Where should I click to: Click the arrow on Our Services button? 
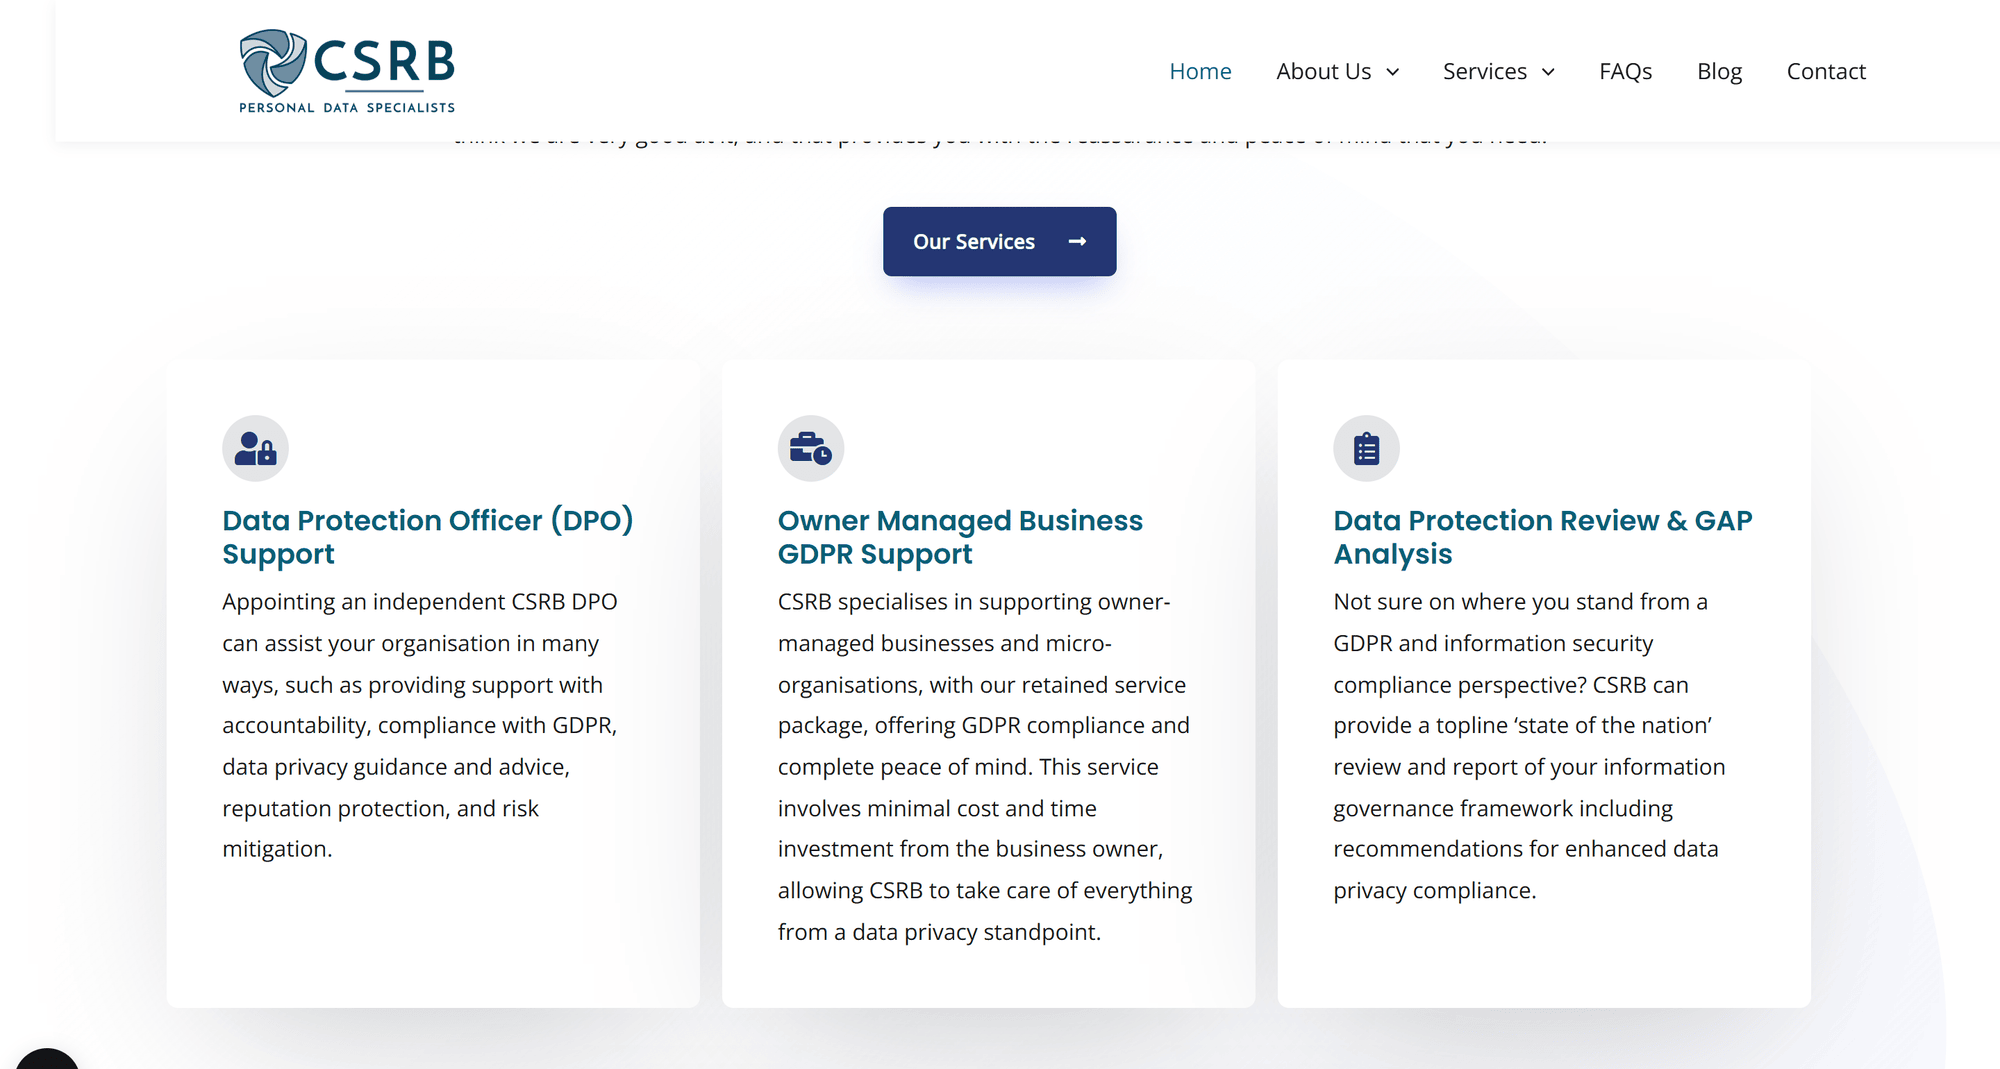pos(1077,242)
